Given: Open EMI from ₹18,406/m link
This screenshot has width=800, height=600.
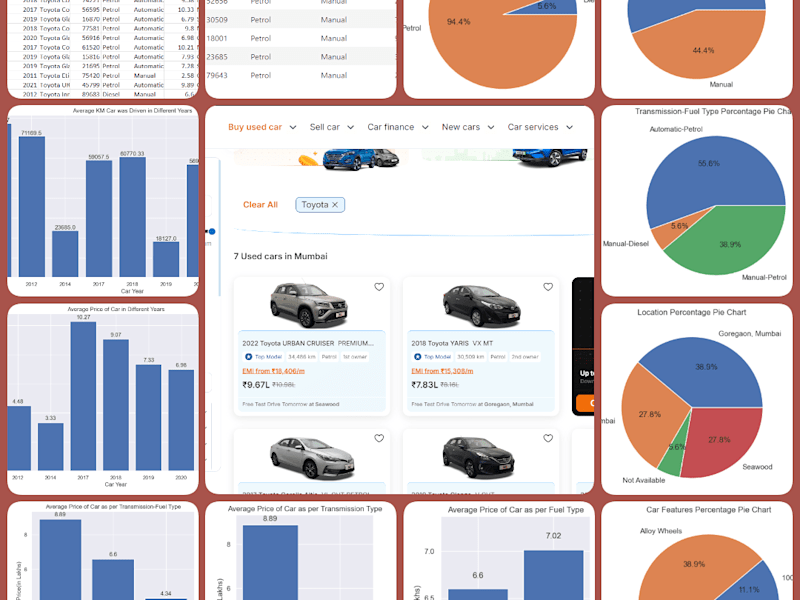Looking at the screenshot, I should [x=273, y=371].
